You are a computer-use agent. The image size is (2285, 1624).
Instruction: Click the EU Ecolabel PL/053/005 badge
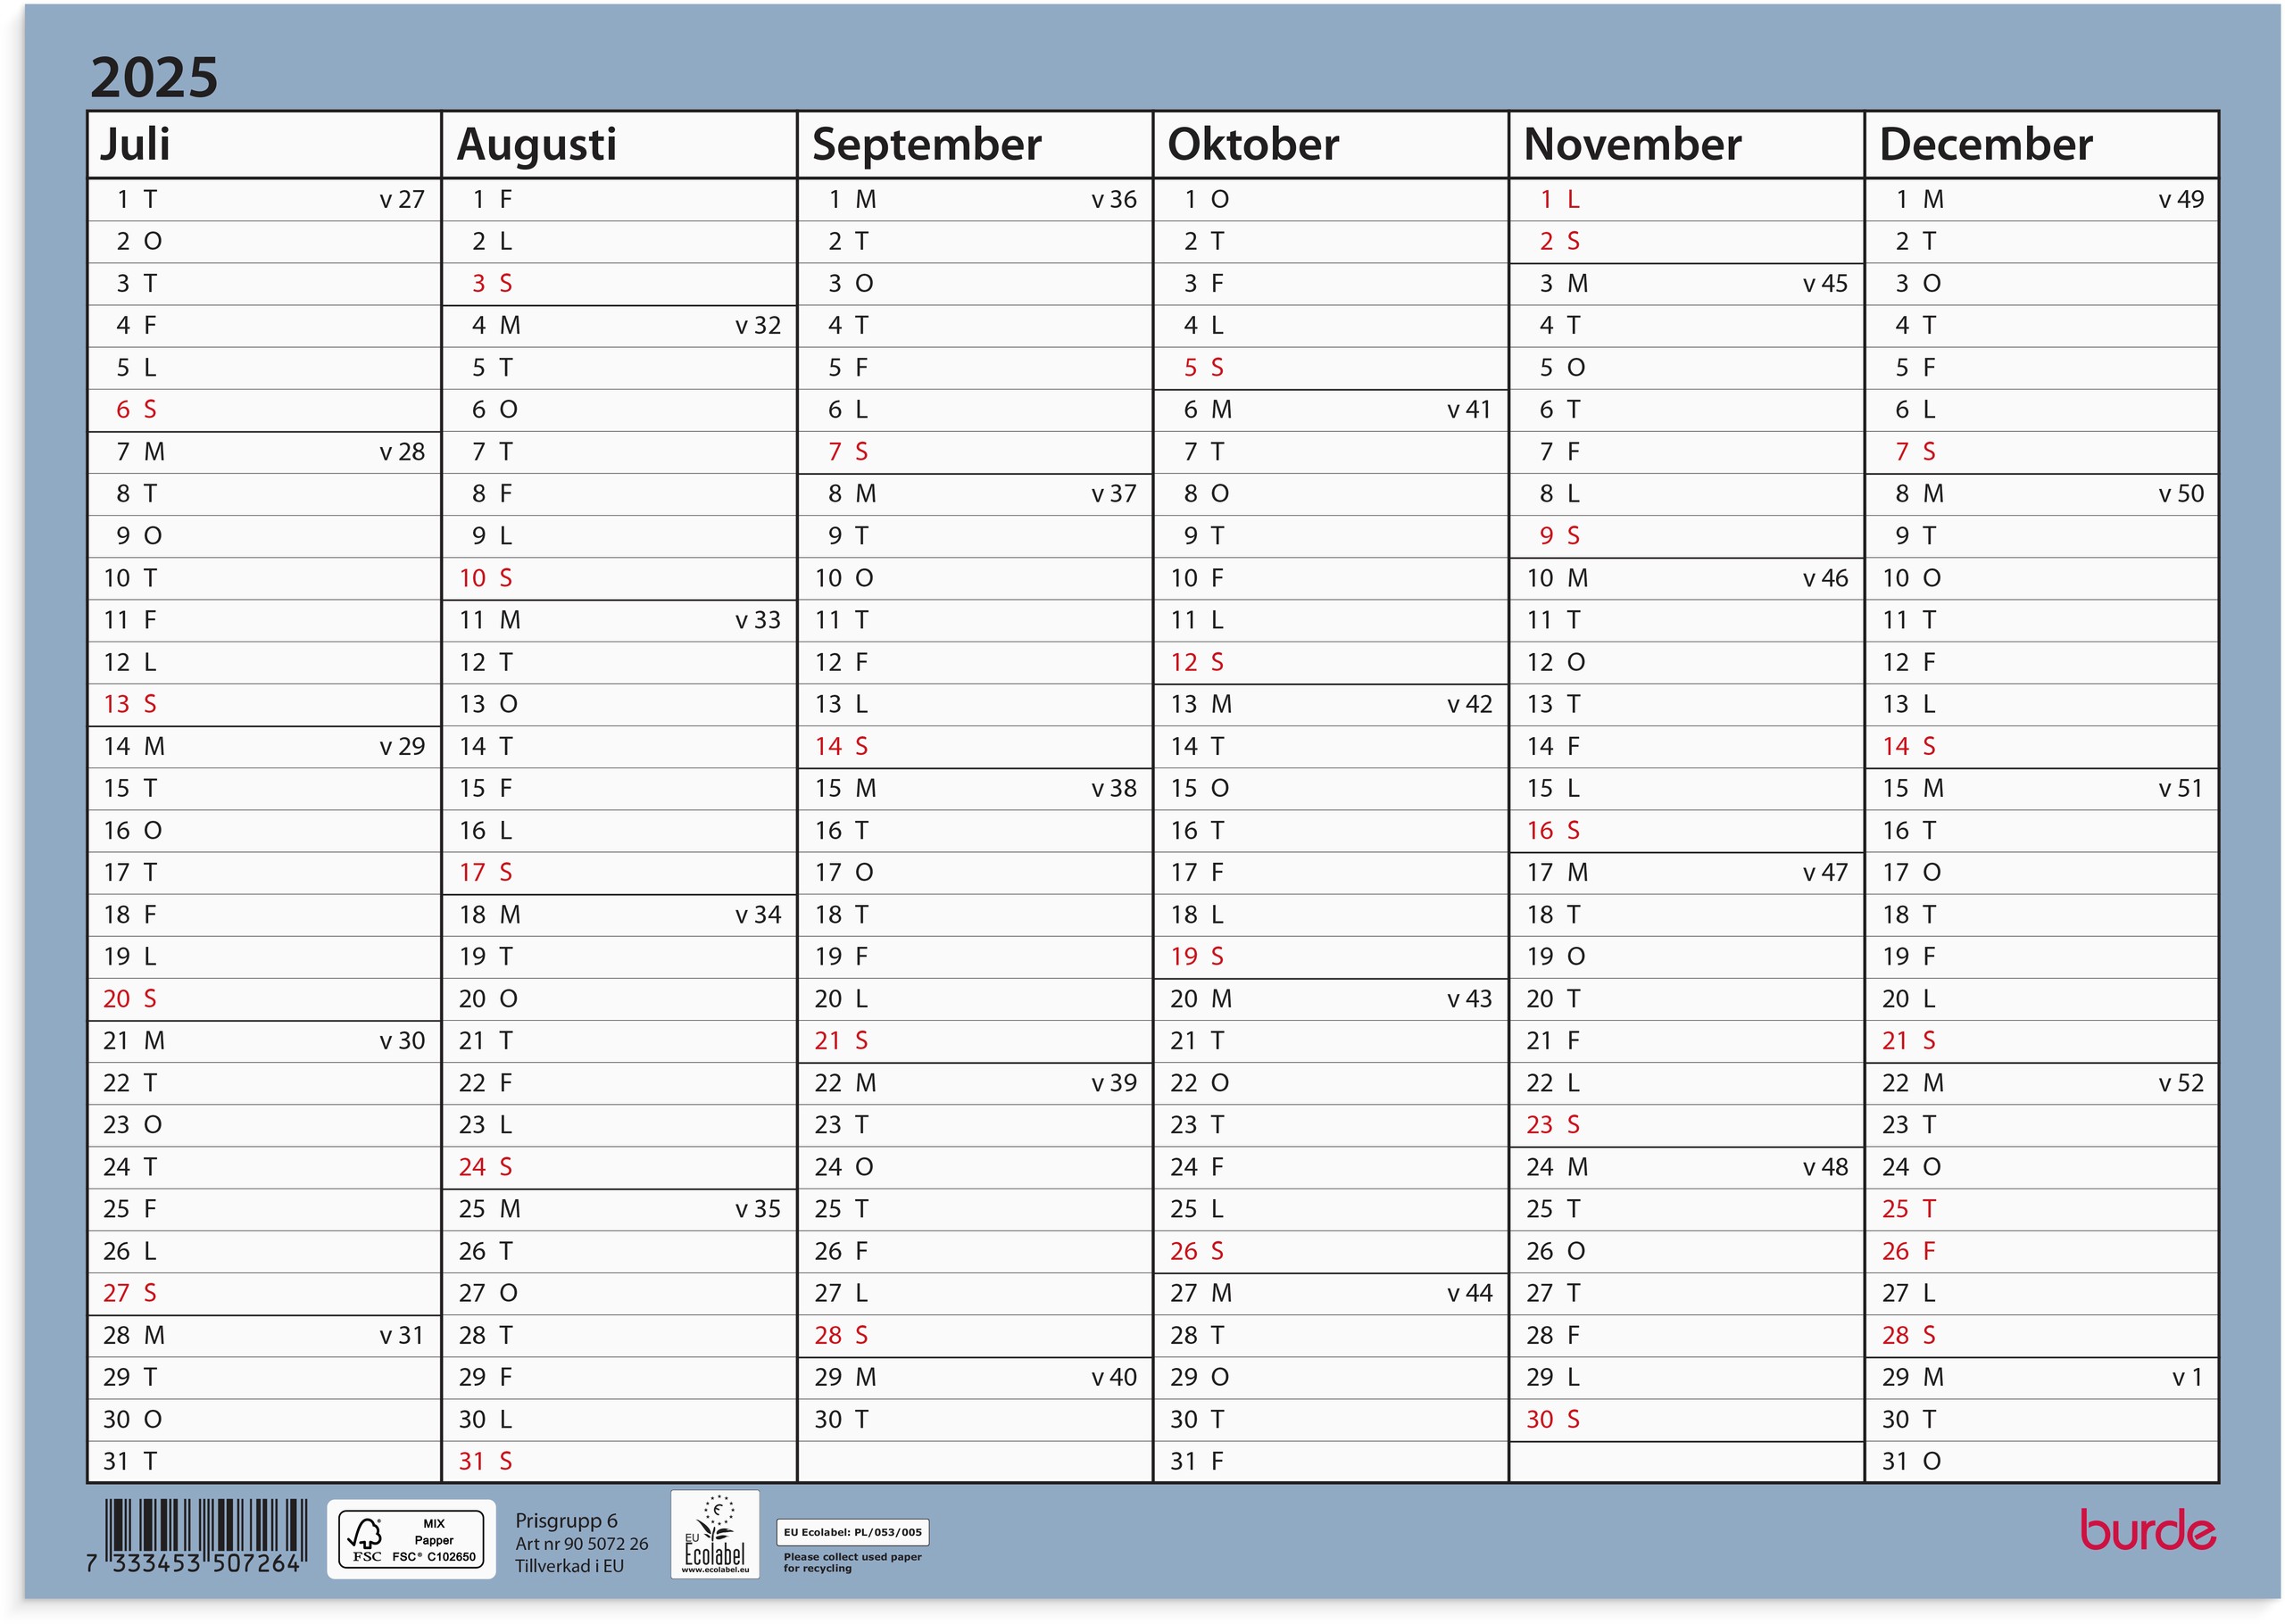(852, 1532)
